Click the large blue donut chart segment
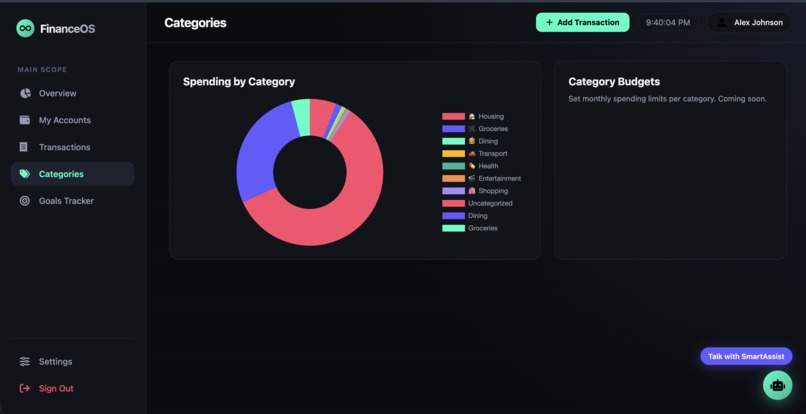The height and width of the screenshot is (414, 806). point(260,154)
